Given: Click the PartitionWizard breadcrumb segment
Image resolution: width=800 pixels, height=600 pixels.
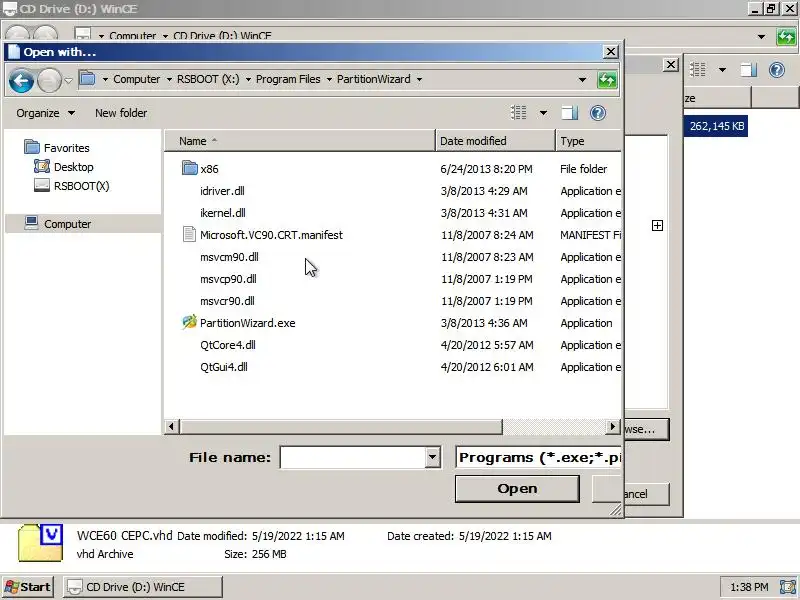Looking at the screenshot, I should (x=373, y=79).
